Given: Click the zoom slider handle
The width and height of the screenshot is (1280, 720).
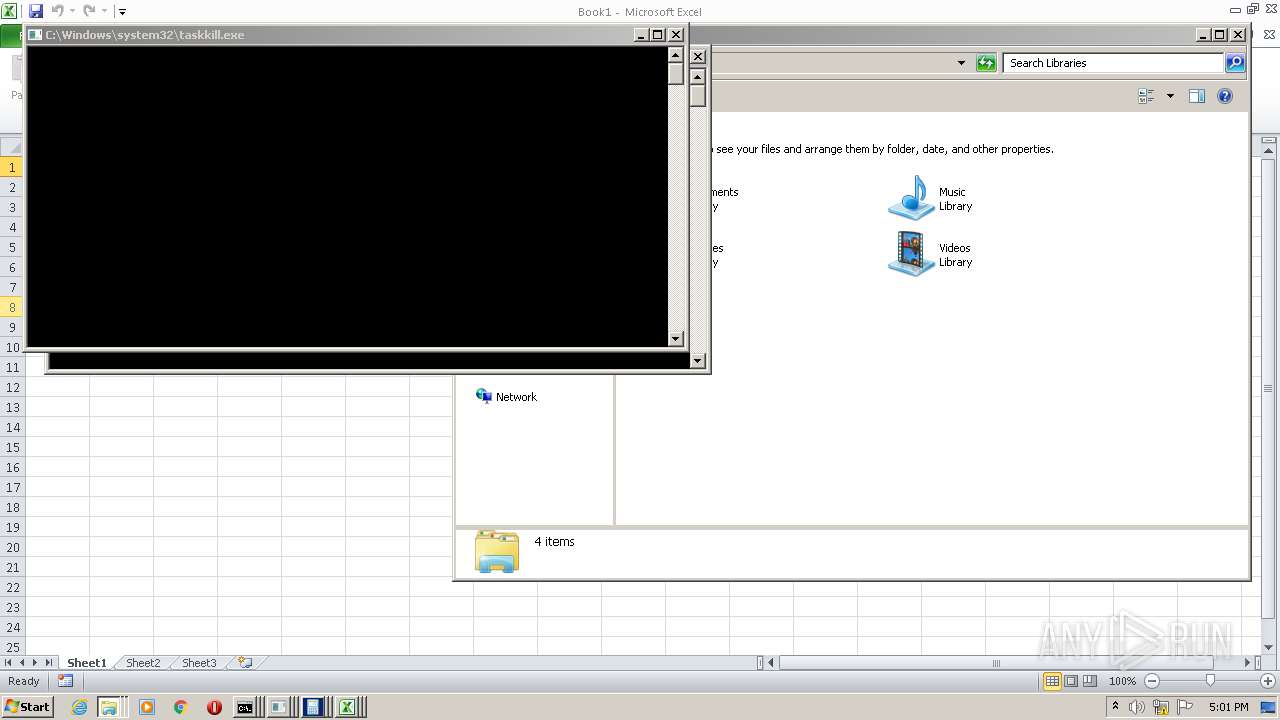Looking at the screenshot, I should tap(1210, 681).
